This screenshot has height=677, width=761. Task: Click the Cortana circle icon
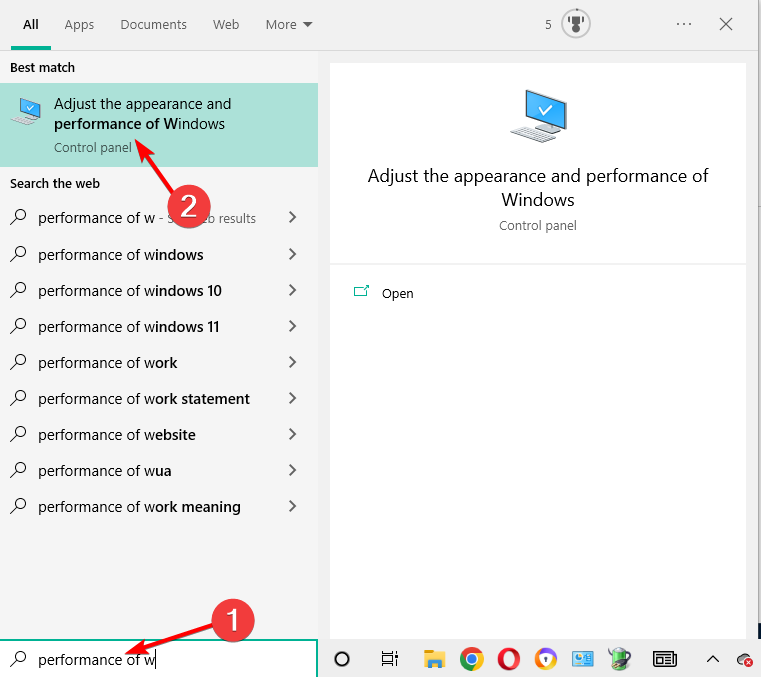(342, 658)
